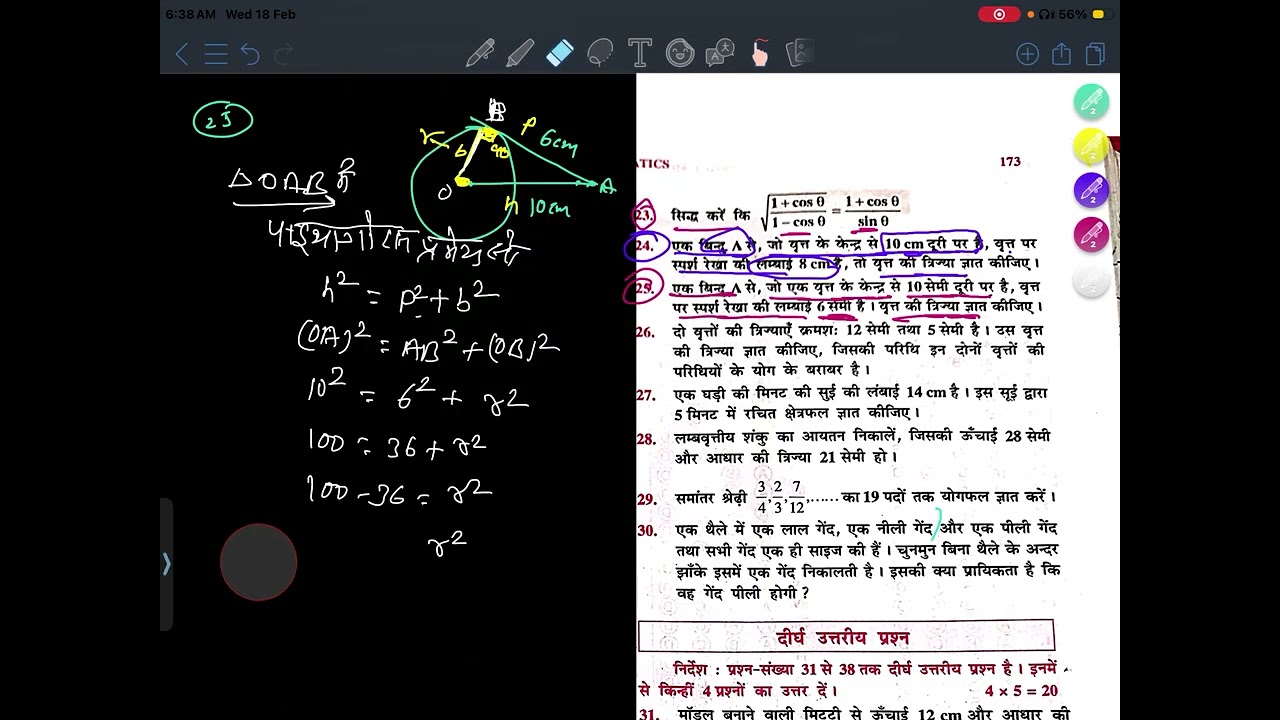Tap the red screen recording indicator

pyautogui.click(x=998, y=14)
